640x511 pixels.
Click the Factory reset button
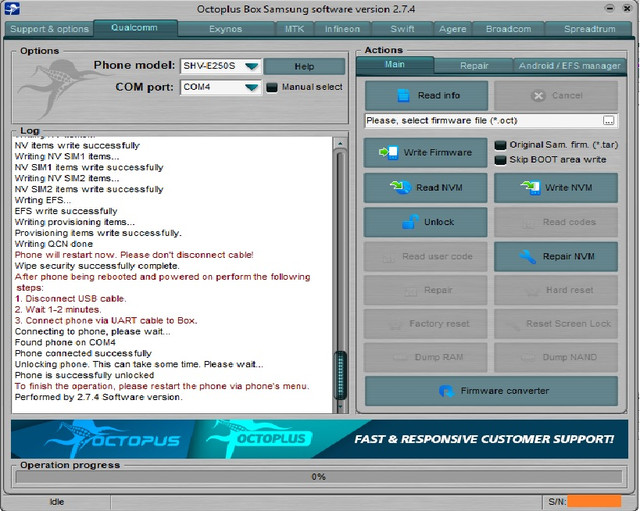click(x=426, y=324)
